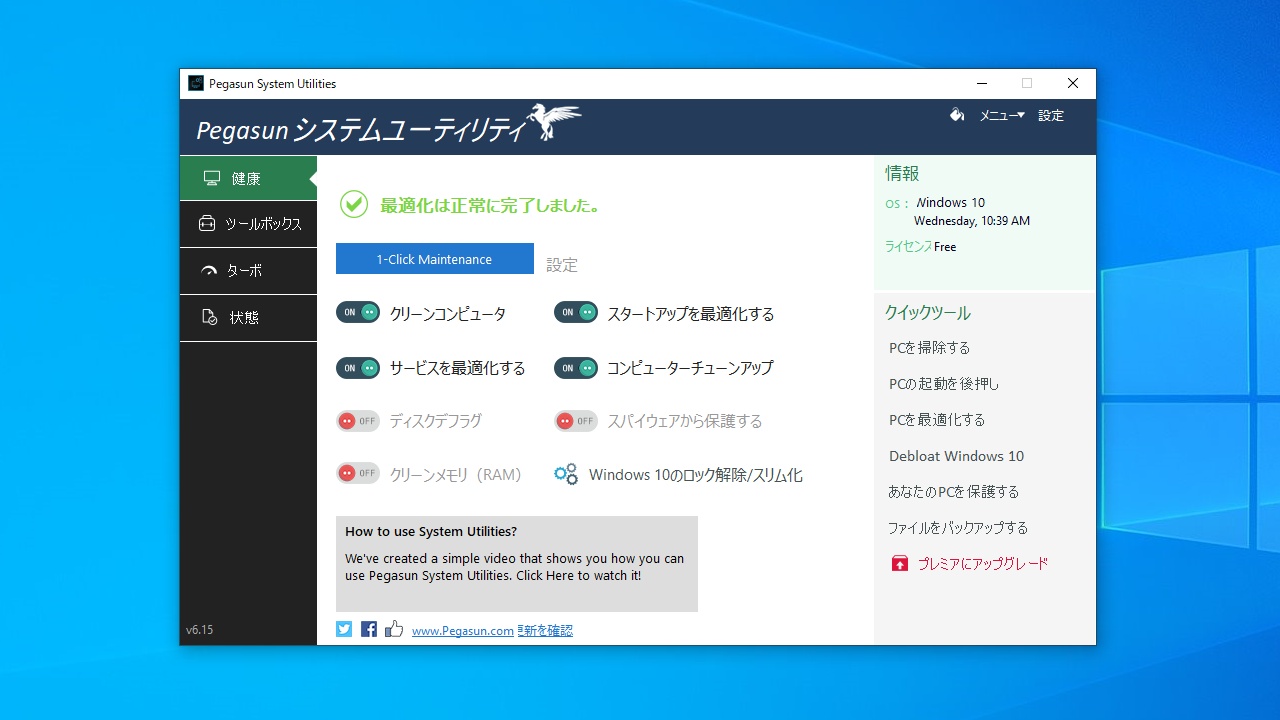Screen dimensions: 1280x720
Task: Toggle off クリーンコンピュータ switch
Action: tap(358, 312)
